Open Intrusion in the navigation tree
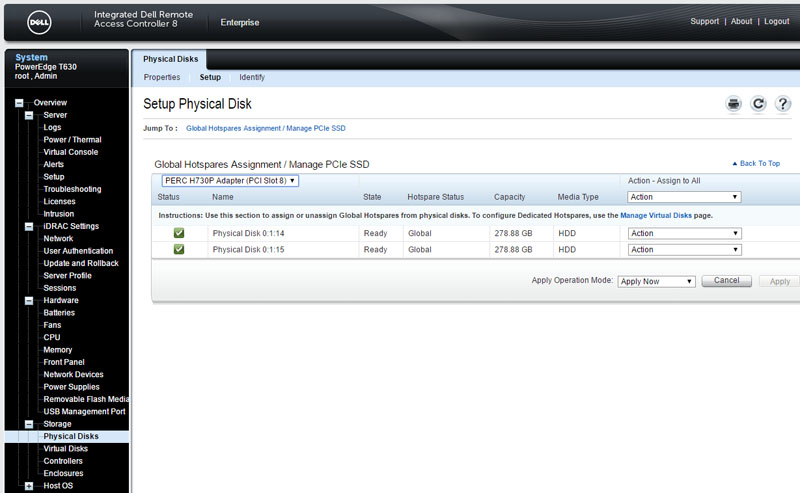Viewport: 800px width, 493px height. click(59, 214)
